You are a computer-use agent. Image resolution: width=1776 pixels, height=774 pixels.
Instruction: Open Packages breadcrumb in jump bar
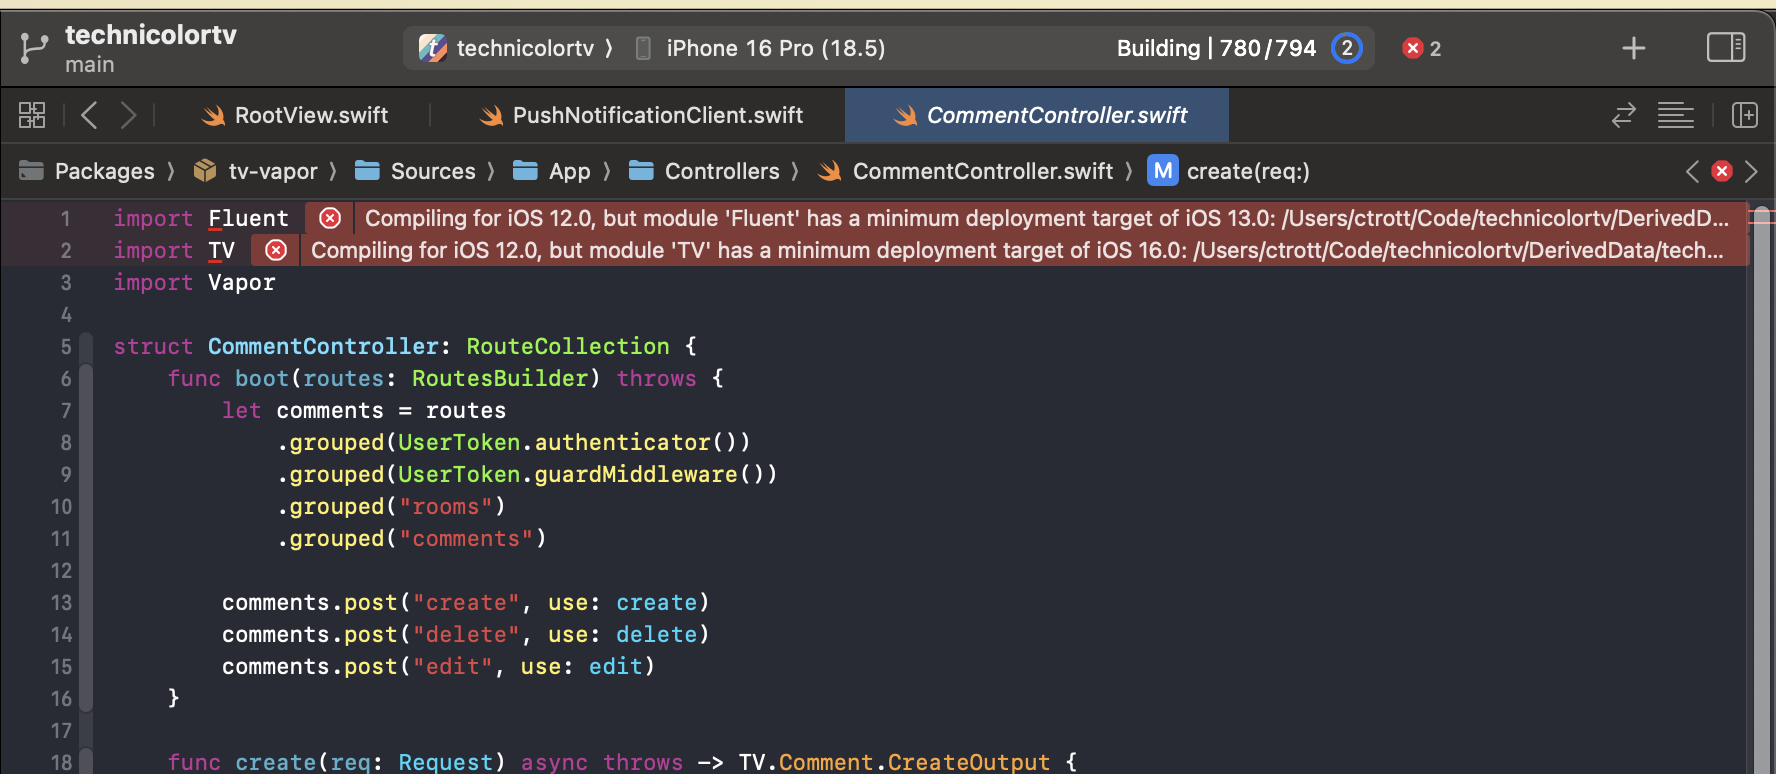88,171
